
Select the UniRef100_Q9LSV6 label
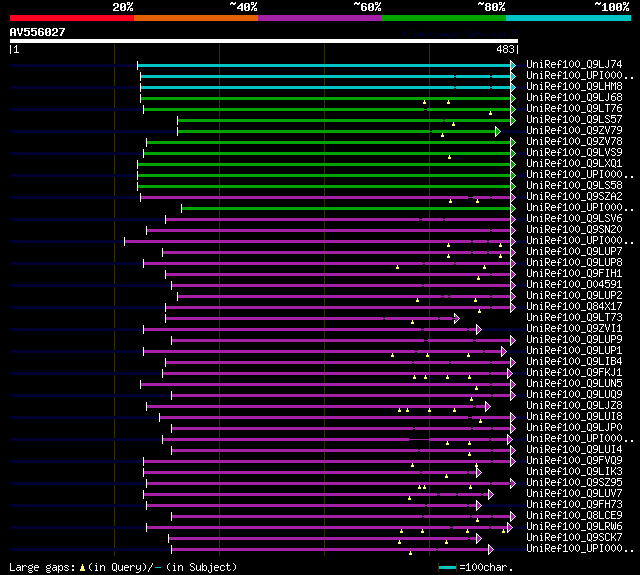574,219
